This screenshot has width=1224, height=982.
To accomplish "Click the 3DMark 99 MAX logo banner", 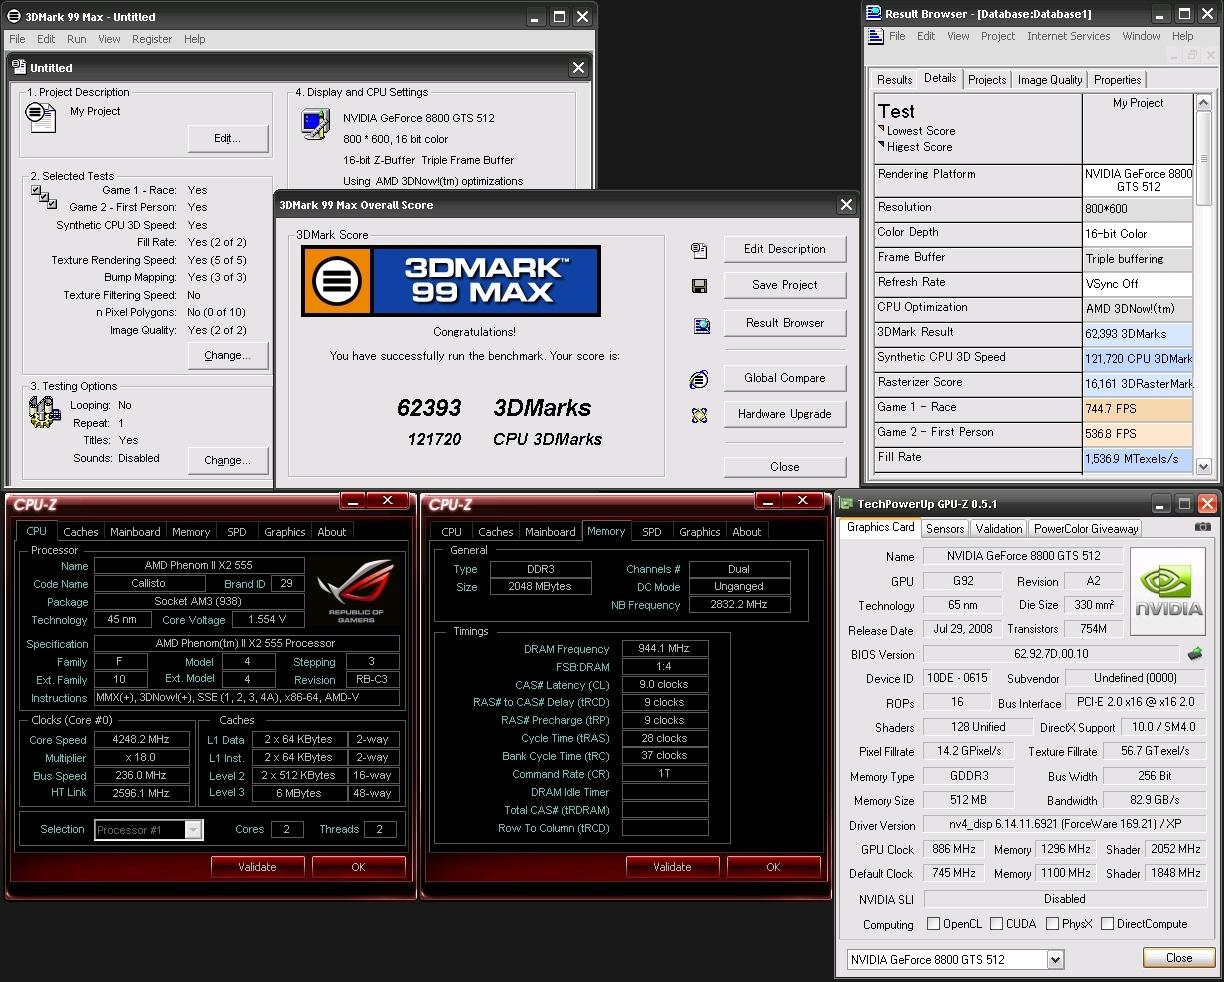I will pos(451,281).
